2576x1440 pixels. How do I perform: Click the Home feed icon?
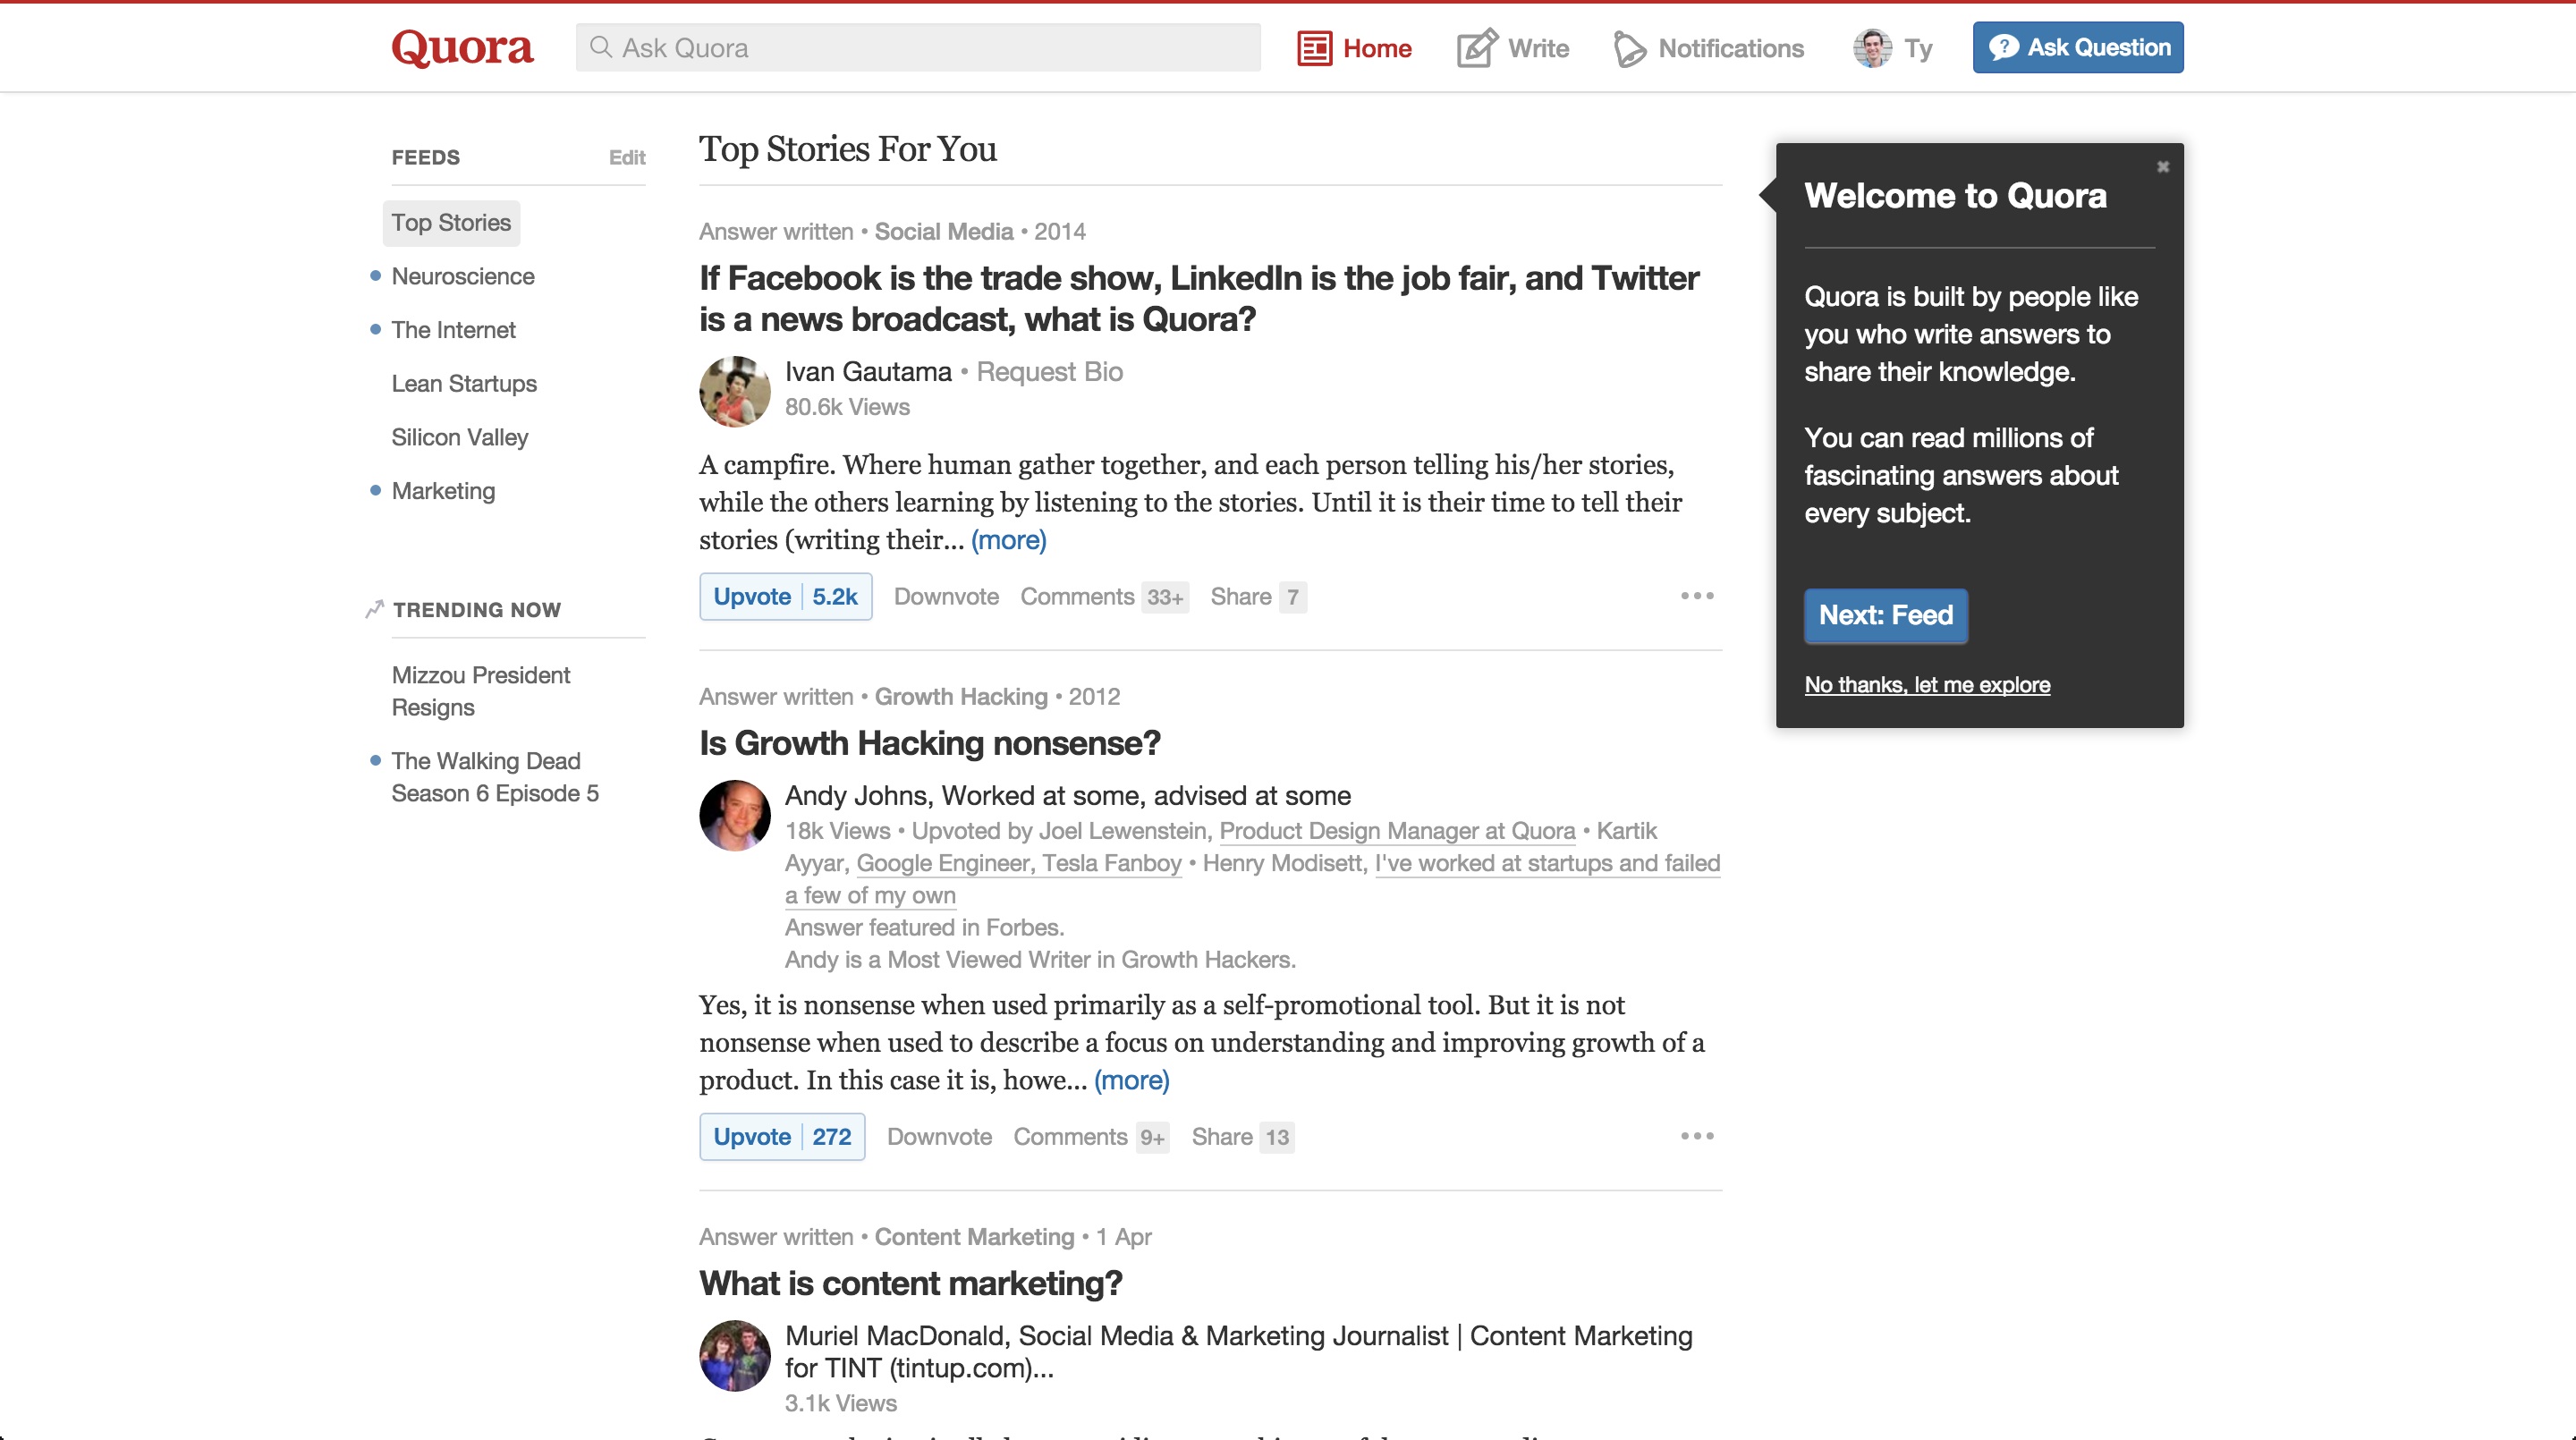(x=1314, y=48)
